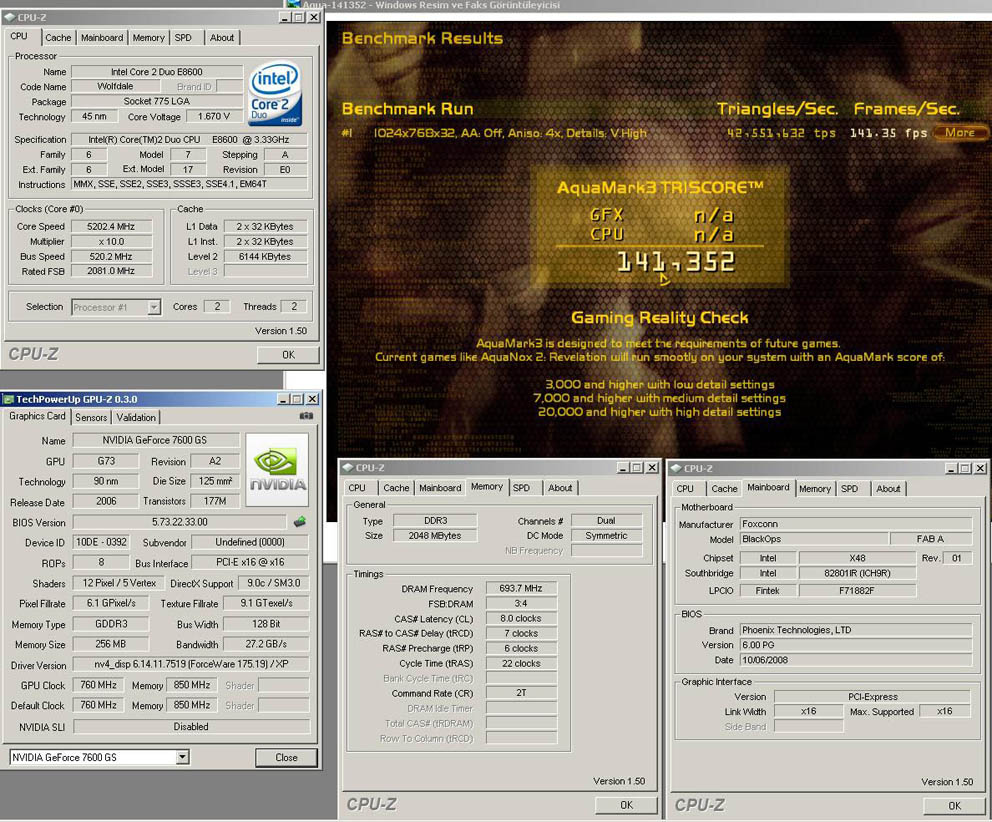Open the SPD tab in top CPU-Z window
Screen dimensions: 992x822
[x=183, y=38]
